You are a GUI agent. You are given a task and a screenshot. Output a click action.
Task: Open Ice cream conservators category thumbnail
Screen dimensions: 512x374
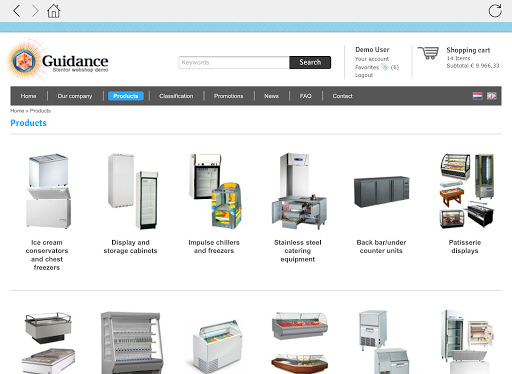pos(47,191)
